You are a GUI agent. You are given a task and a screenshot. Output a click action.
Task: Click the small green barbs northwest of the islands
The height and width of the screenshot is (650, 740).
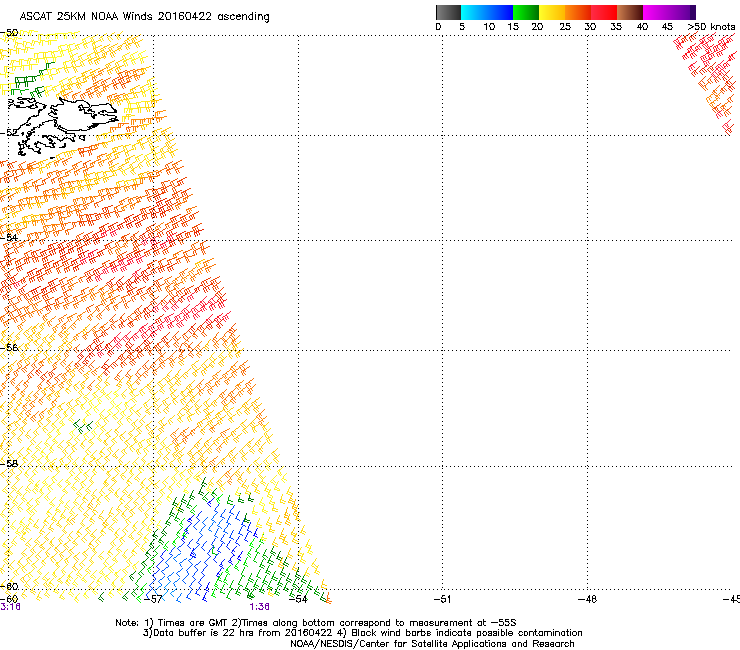(31, 80)
